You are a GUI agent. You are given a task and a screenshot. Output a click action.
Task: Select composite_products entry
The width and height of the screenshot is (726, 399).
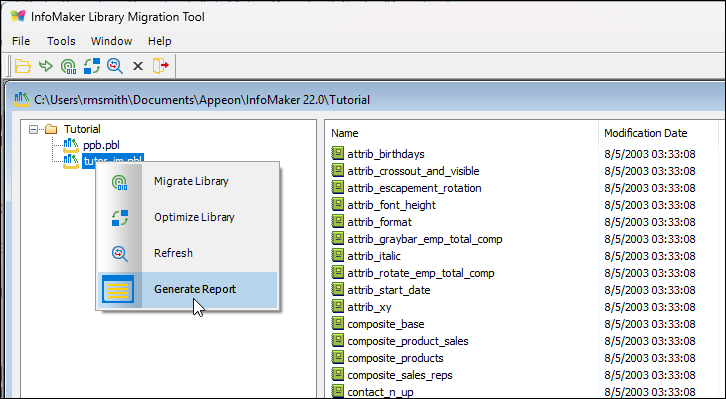coord(395,358)
